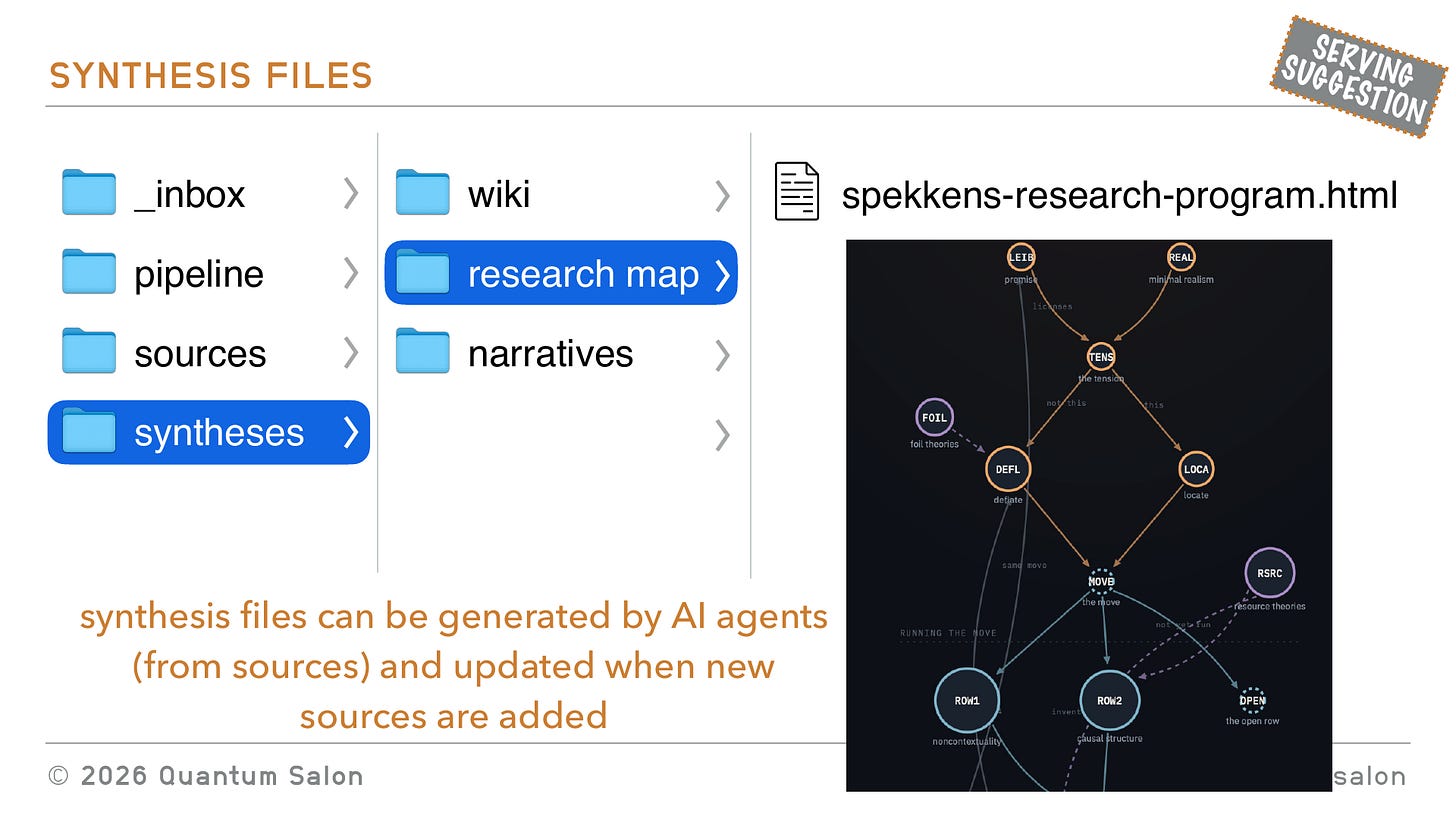The image size is (1456, 819).
Task: Click the wiki folder icon
Action: (423, 193)
